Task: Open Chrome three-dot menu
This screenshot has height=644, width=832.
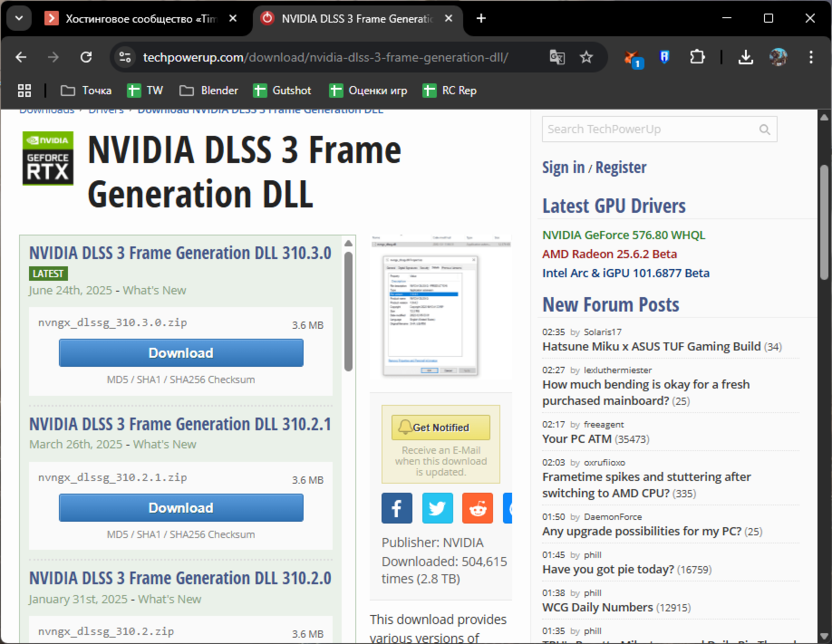Action: (x=811, y=57)
